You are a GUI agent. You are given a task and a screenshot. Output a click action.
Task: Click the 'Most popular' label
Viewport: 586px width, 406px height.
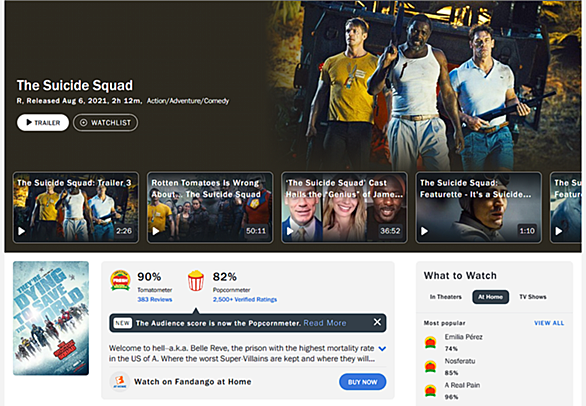click(444, 323)
